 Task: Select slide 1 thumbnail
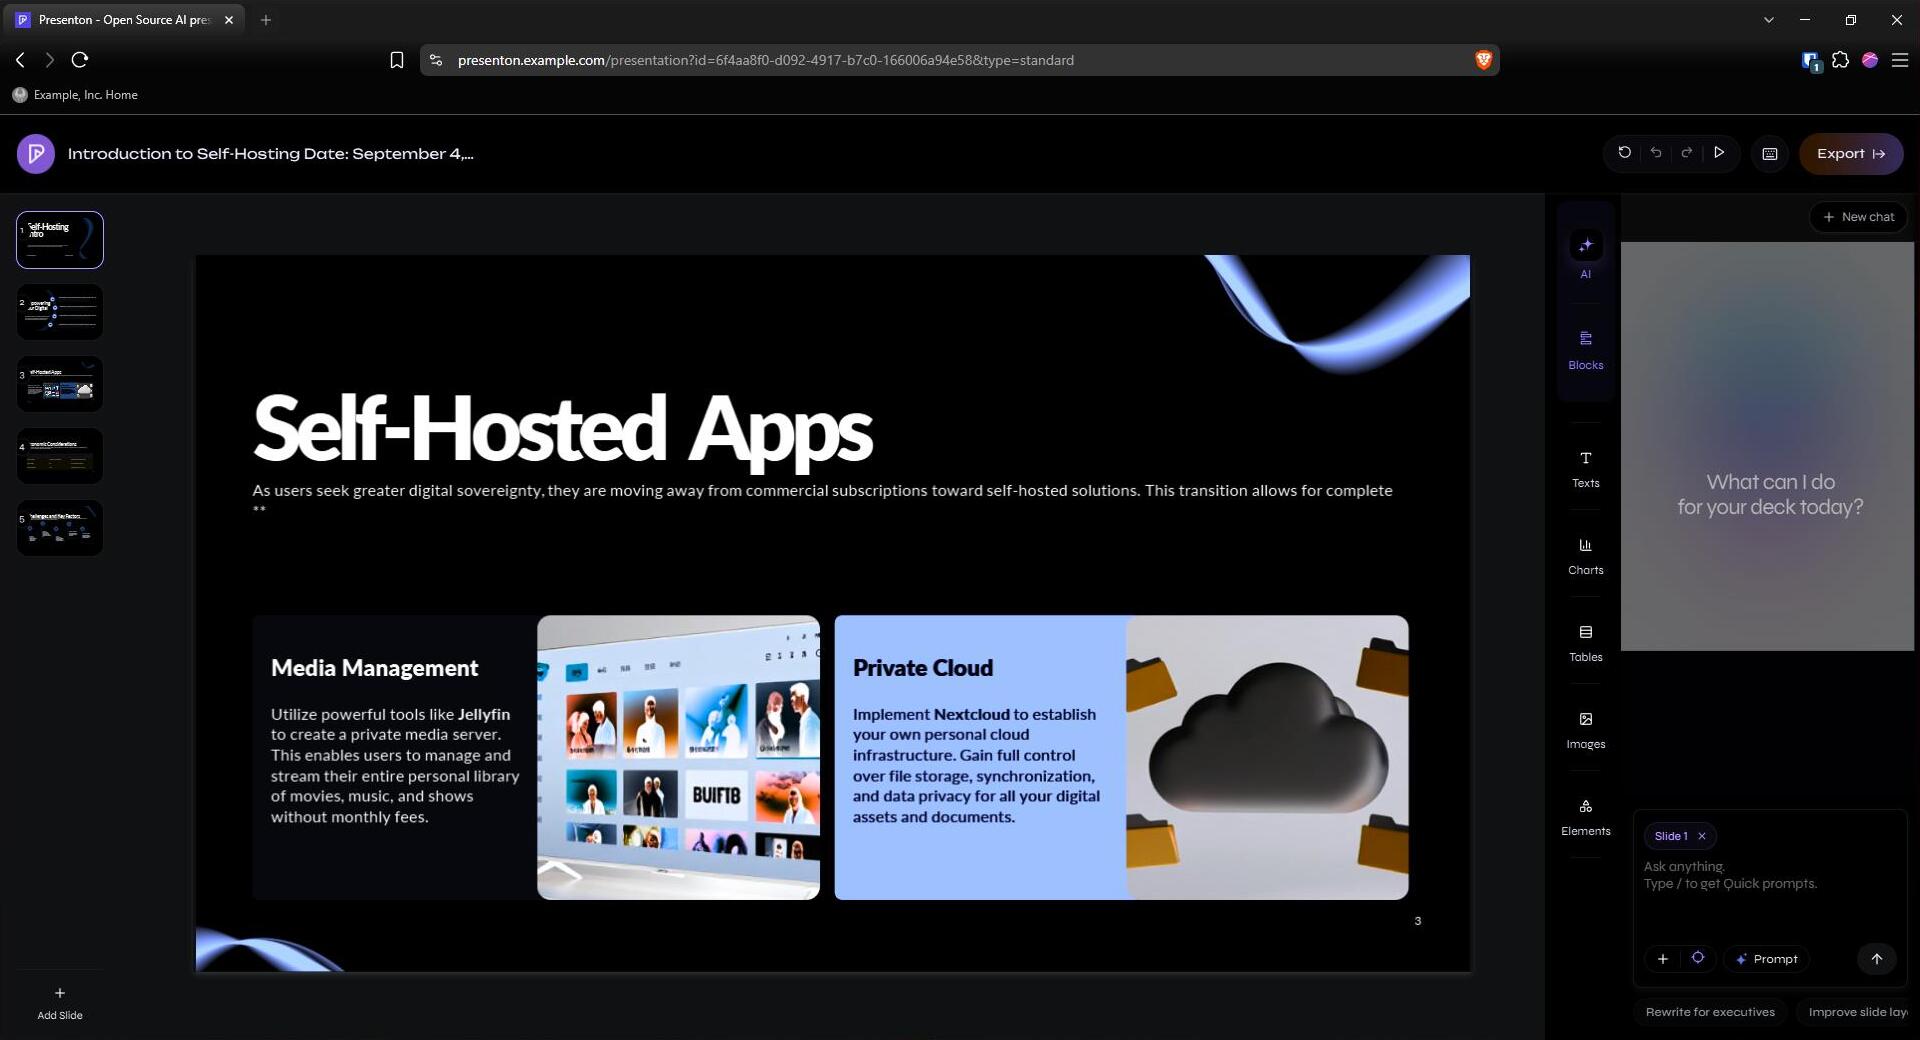pyautogui.click(x=60, y=240)
